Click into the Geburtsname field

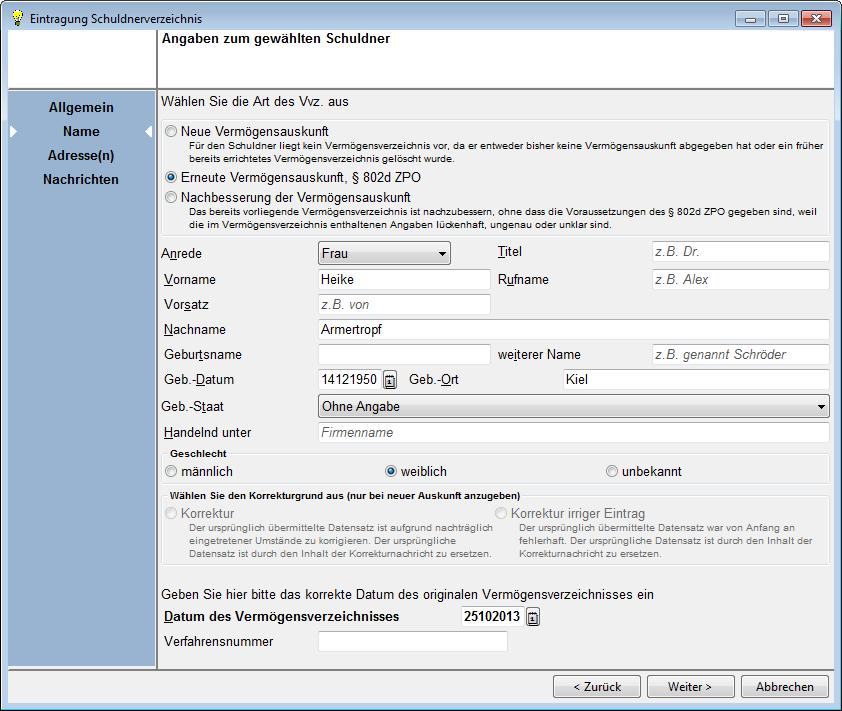coord(404,355)
